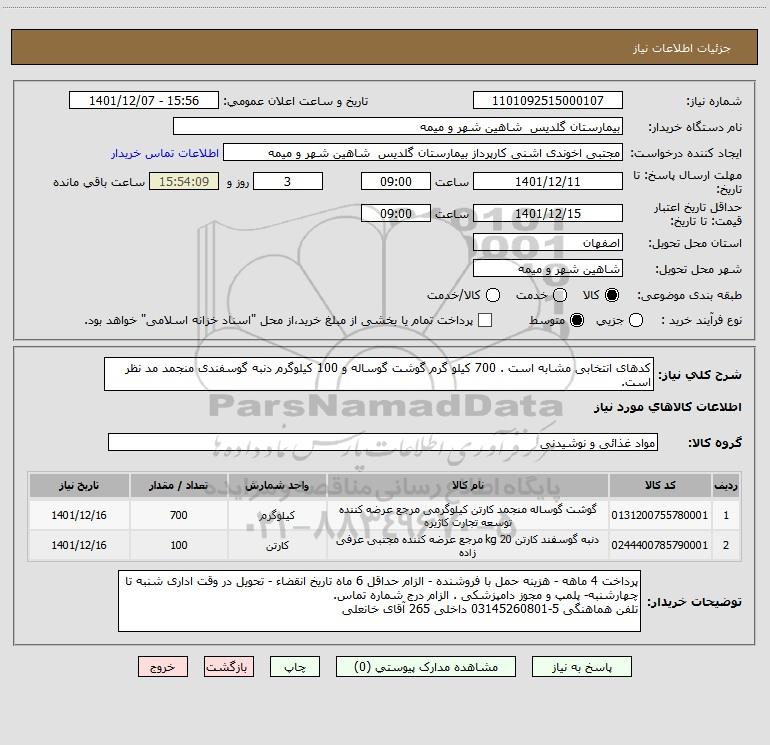This screenshot has height=745, width=770.
Task: Click the quantity cell 700
Action: [x=179, y=515]
